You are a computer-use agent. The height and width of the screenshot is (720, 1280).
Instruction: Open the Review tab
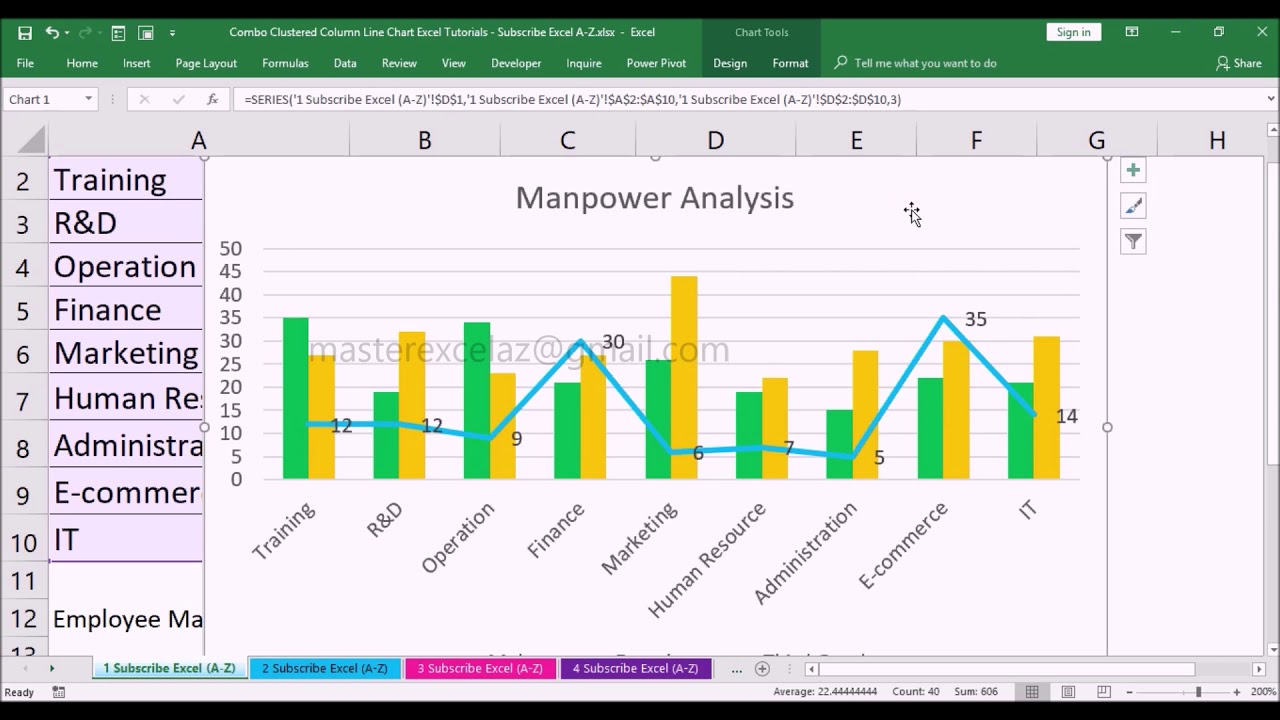point(399,63)
